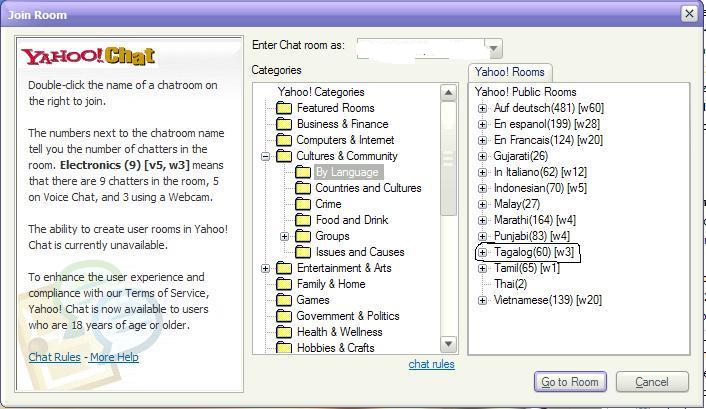Expand the Punjabi room list
The width and height of the screenshot is (706, 409).
[x=482, y=236]
